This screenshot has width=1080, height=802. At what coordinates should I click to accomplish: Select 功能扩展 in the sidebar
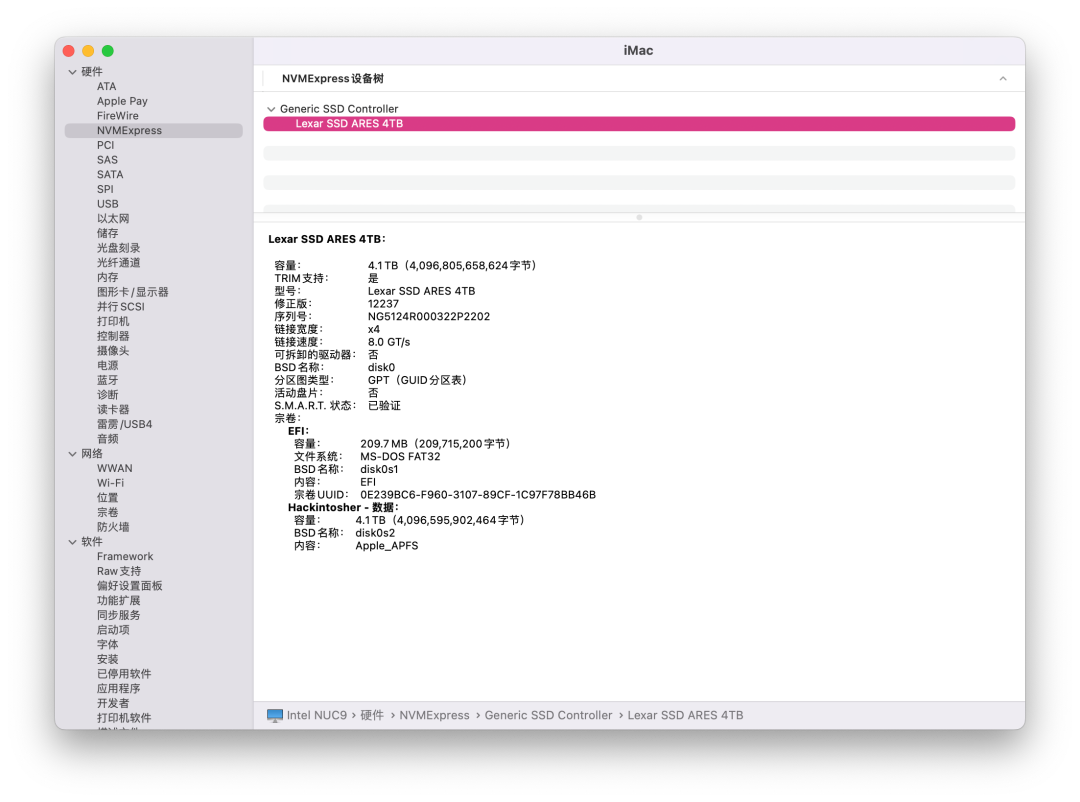(x=118, y=600)
